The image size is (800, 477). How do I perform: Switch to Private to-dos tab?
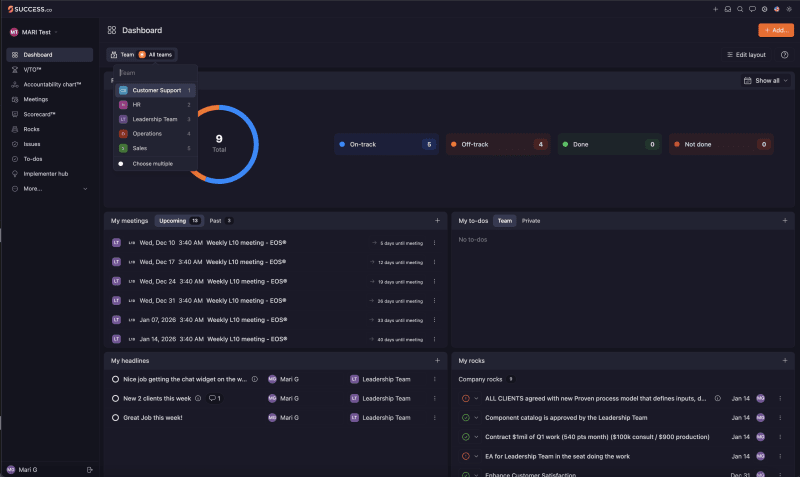click(x=531, y=221)
